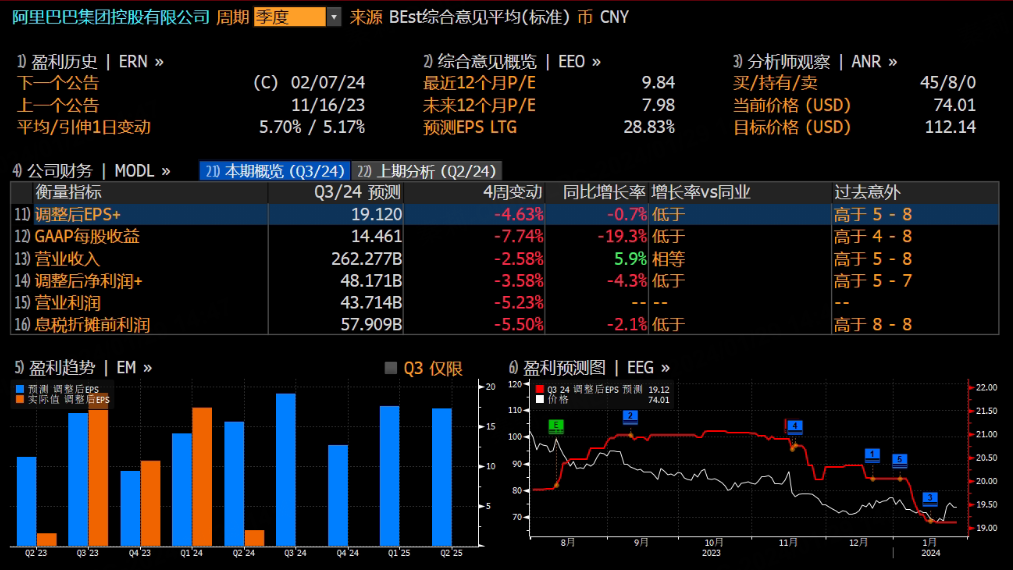Click the Q3 24 forecast bar in earnings trend

(286, 470)
